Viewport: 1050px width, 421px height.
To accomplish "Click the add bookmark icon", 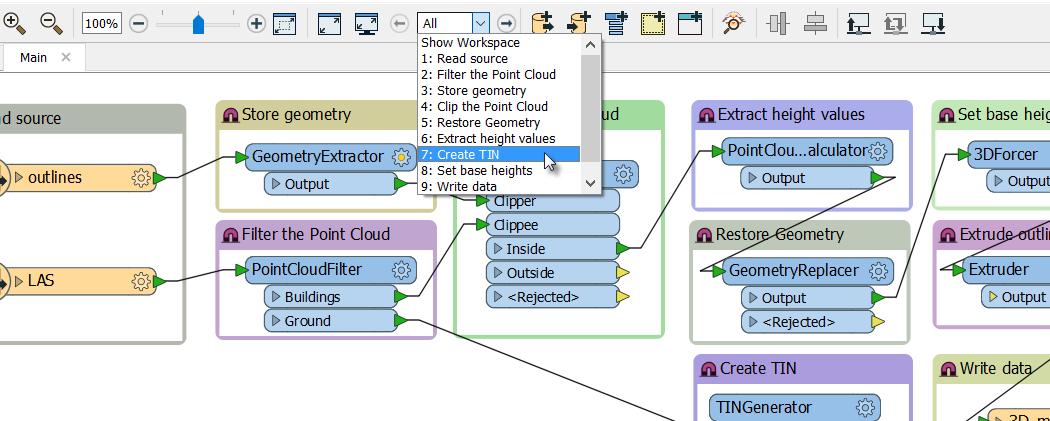I will (x=652, y=23).
